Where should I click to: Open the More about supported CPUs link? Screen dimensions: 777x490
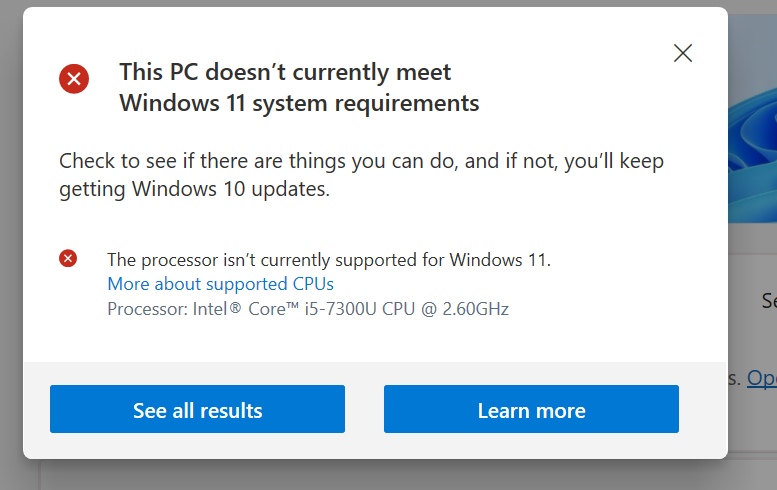coord(220,284)
